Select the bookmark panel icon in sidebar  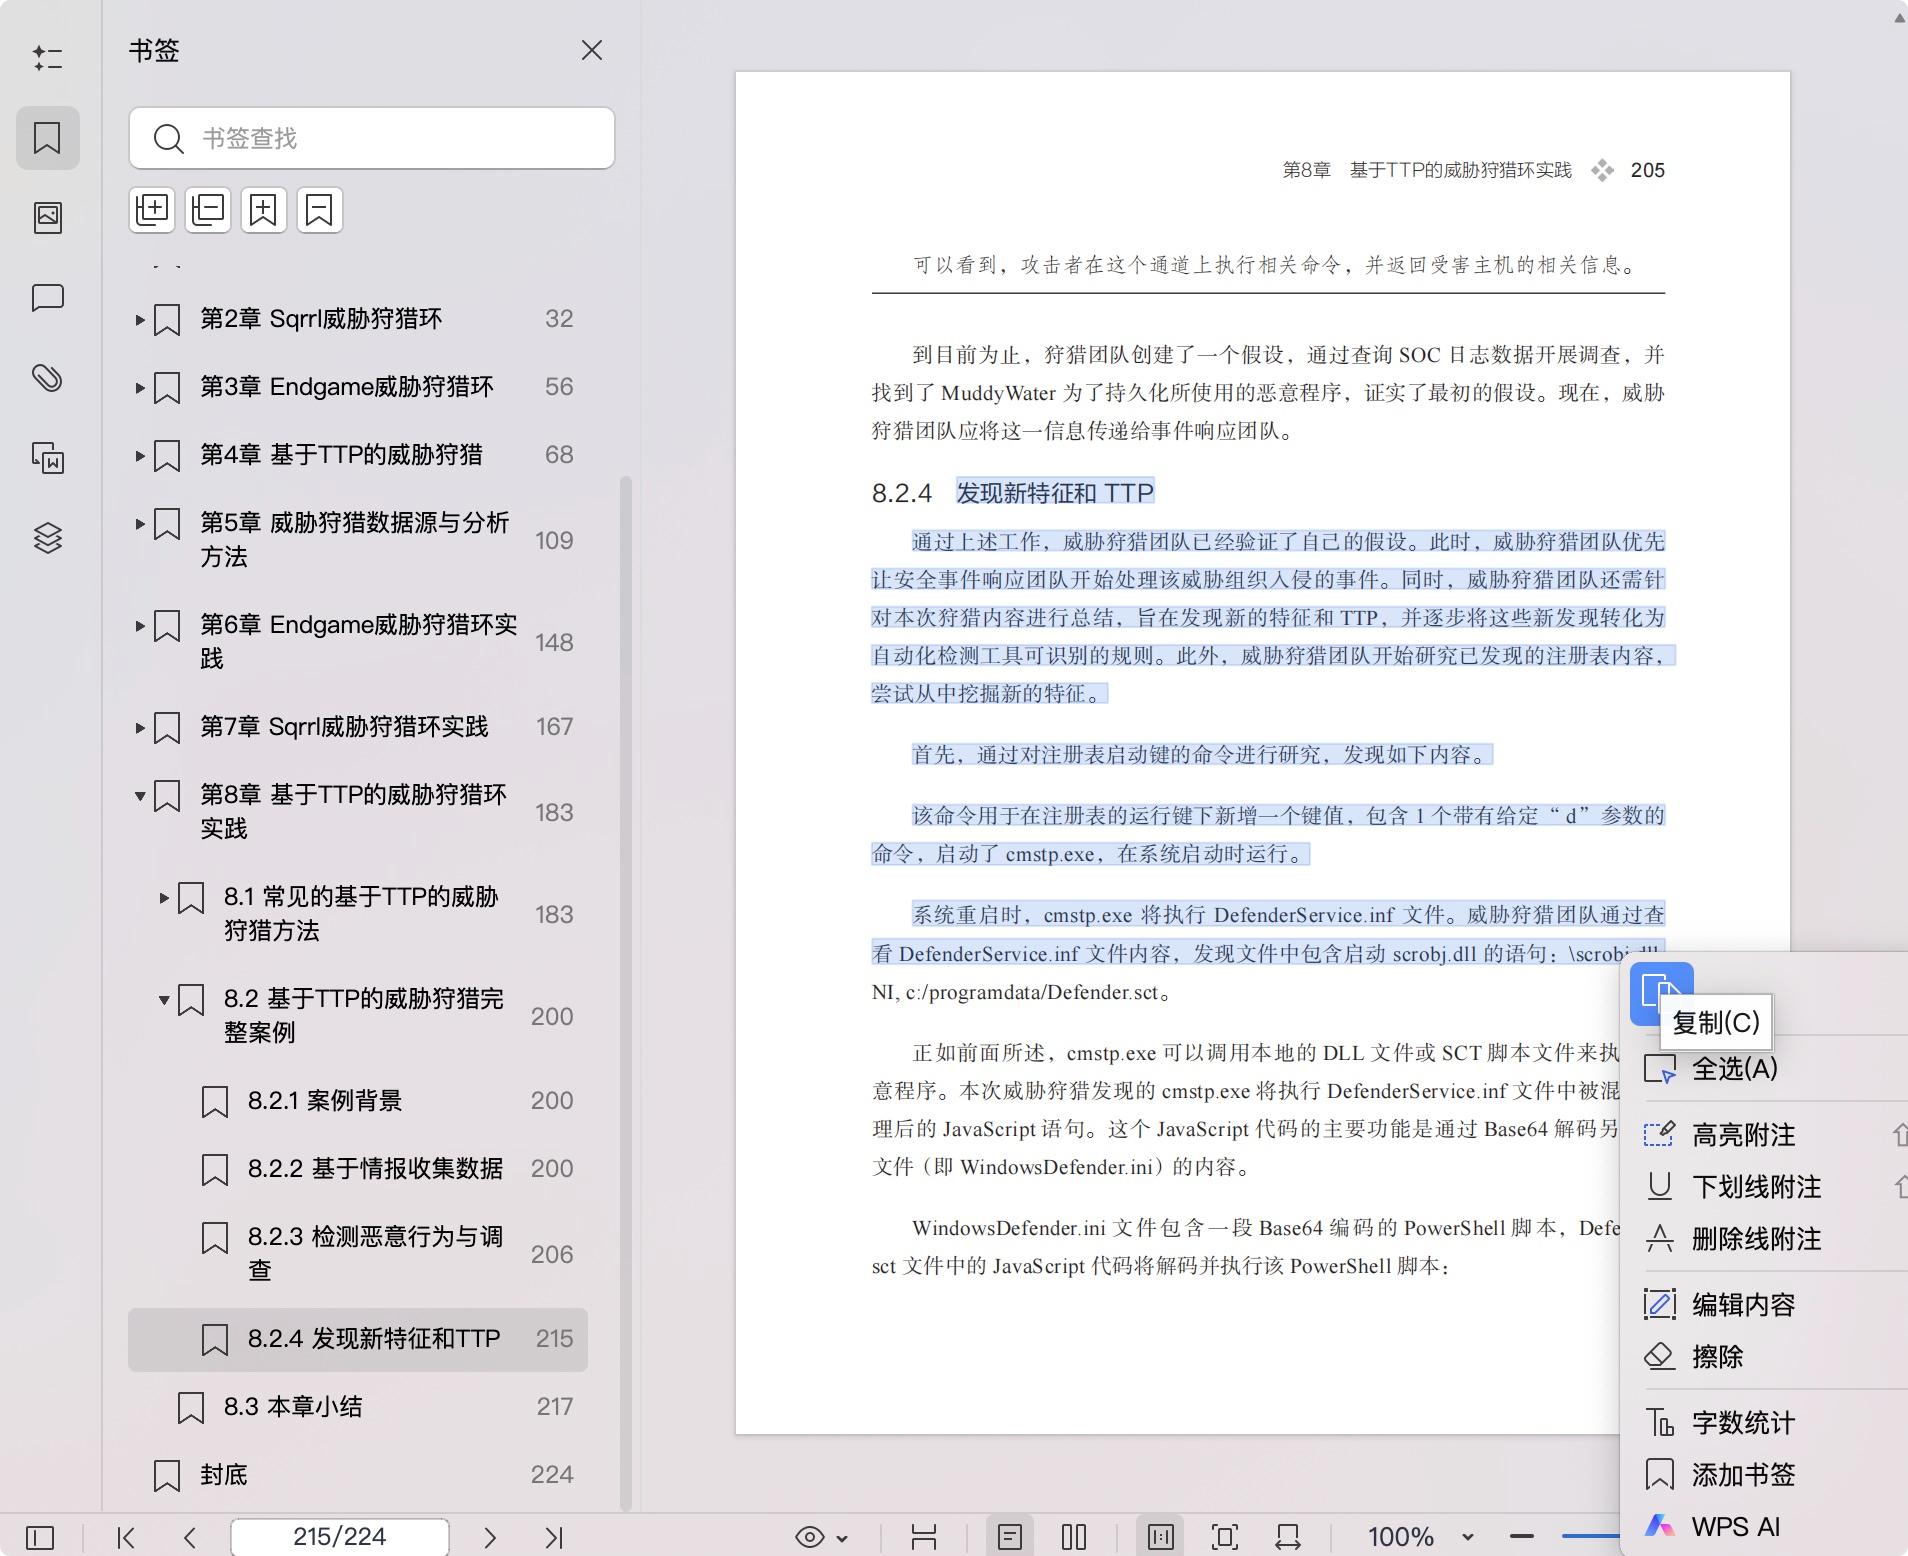[x=47, y=138]
